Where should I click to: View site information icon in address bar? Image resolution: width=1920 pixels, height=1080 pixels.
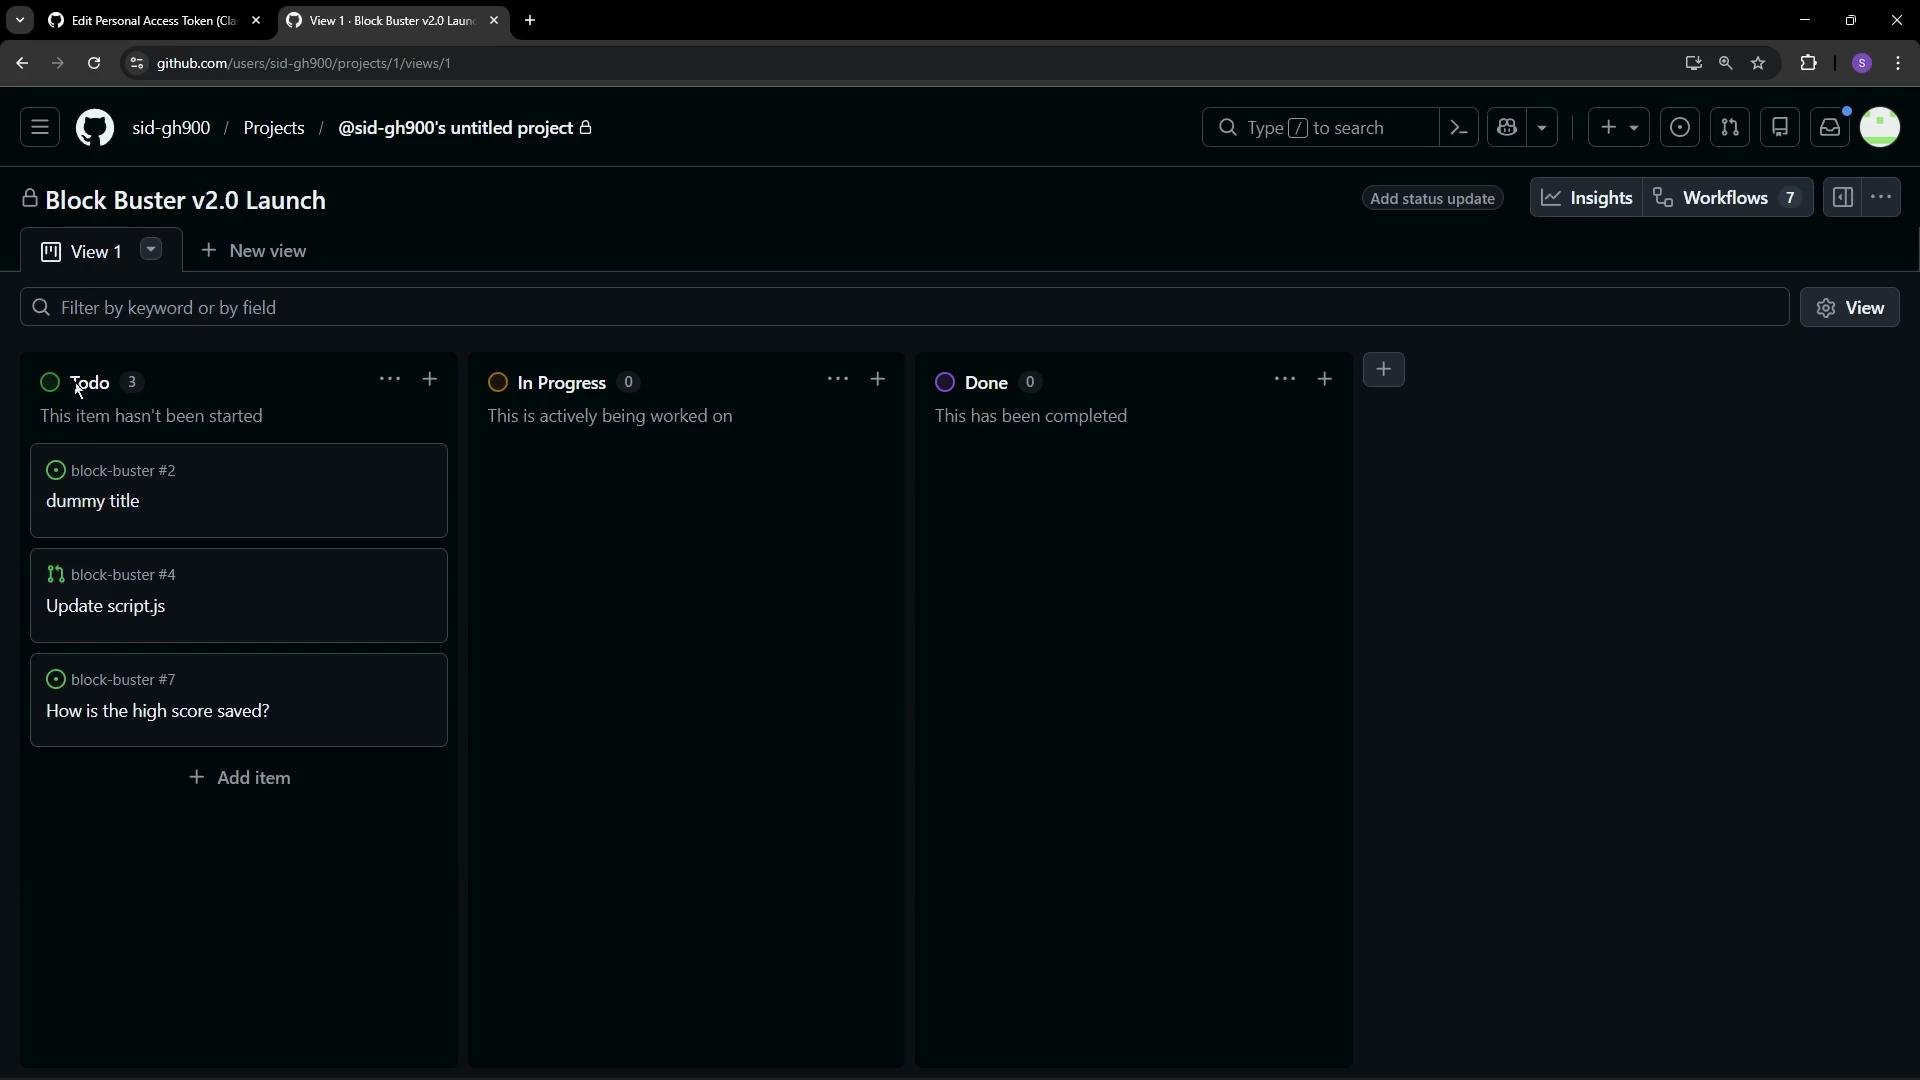click(137, 63)
